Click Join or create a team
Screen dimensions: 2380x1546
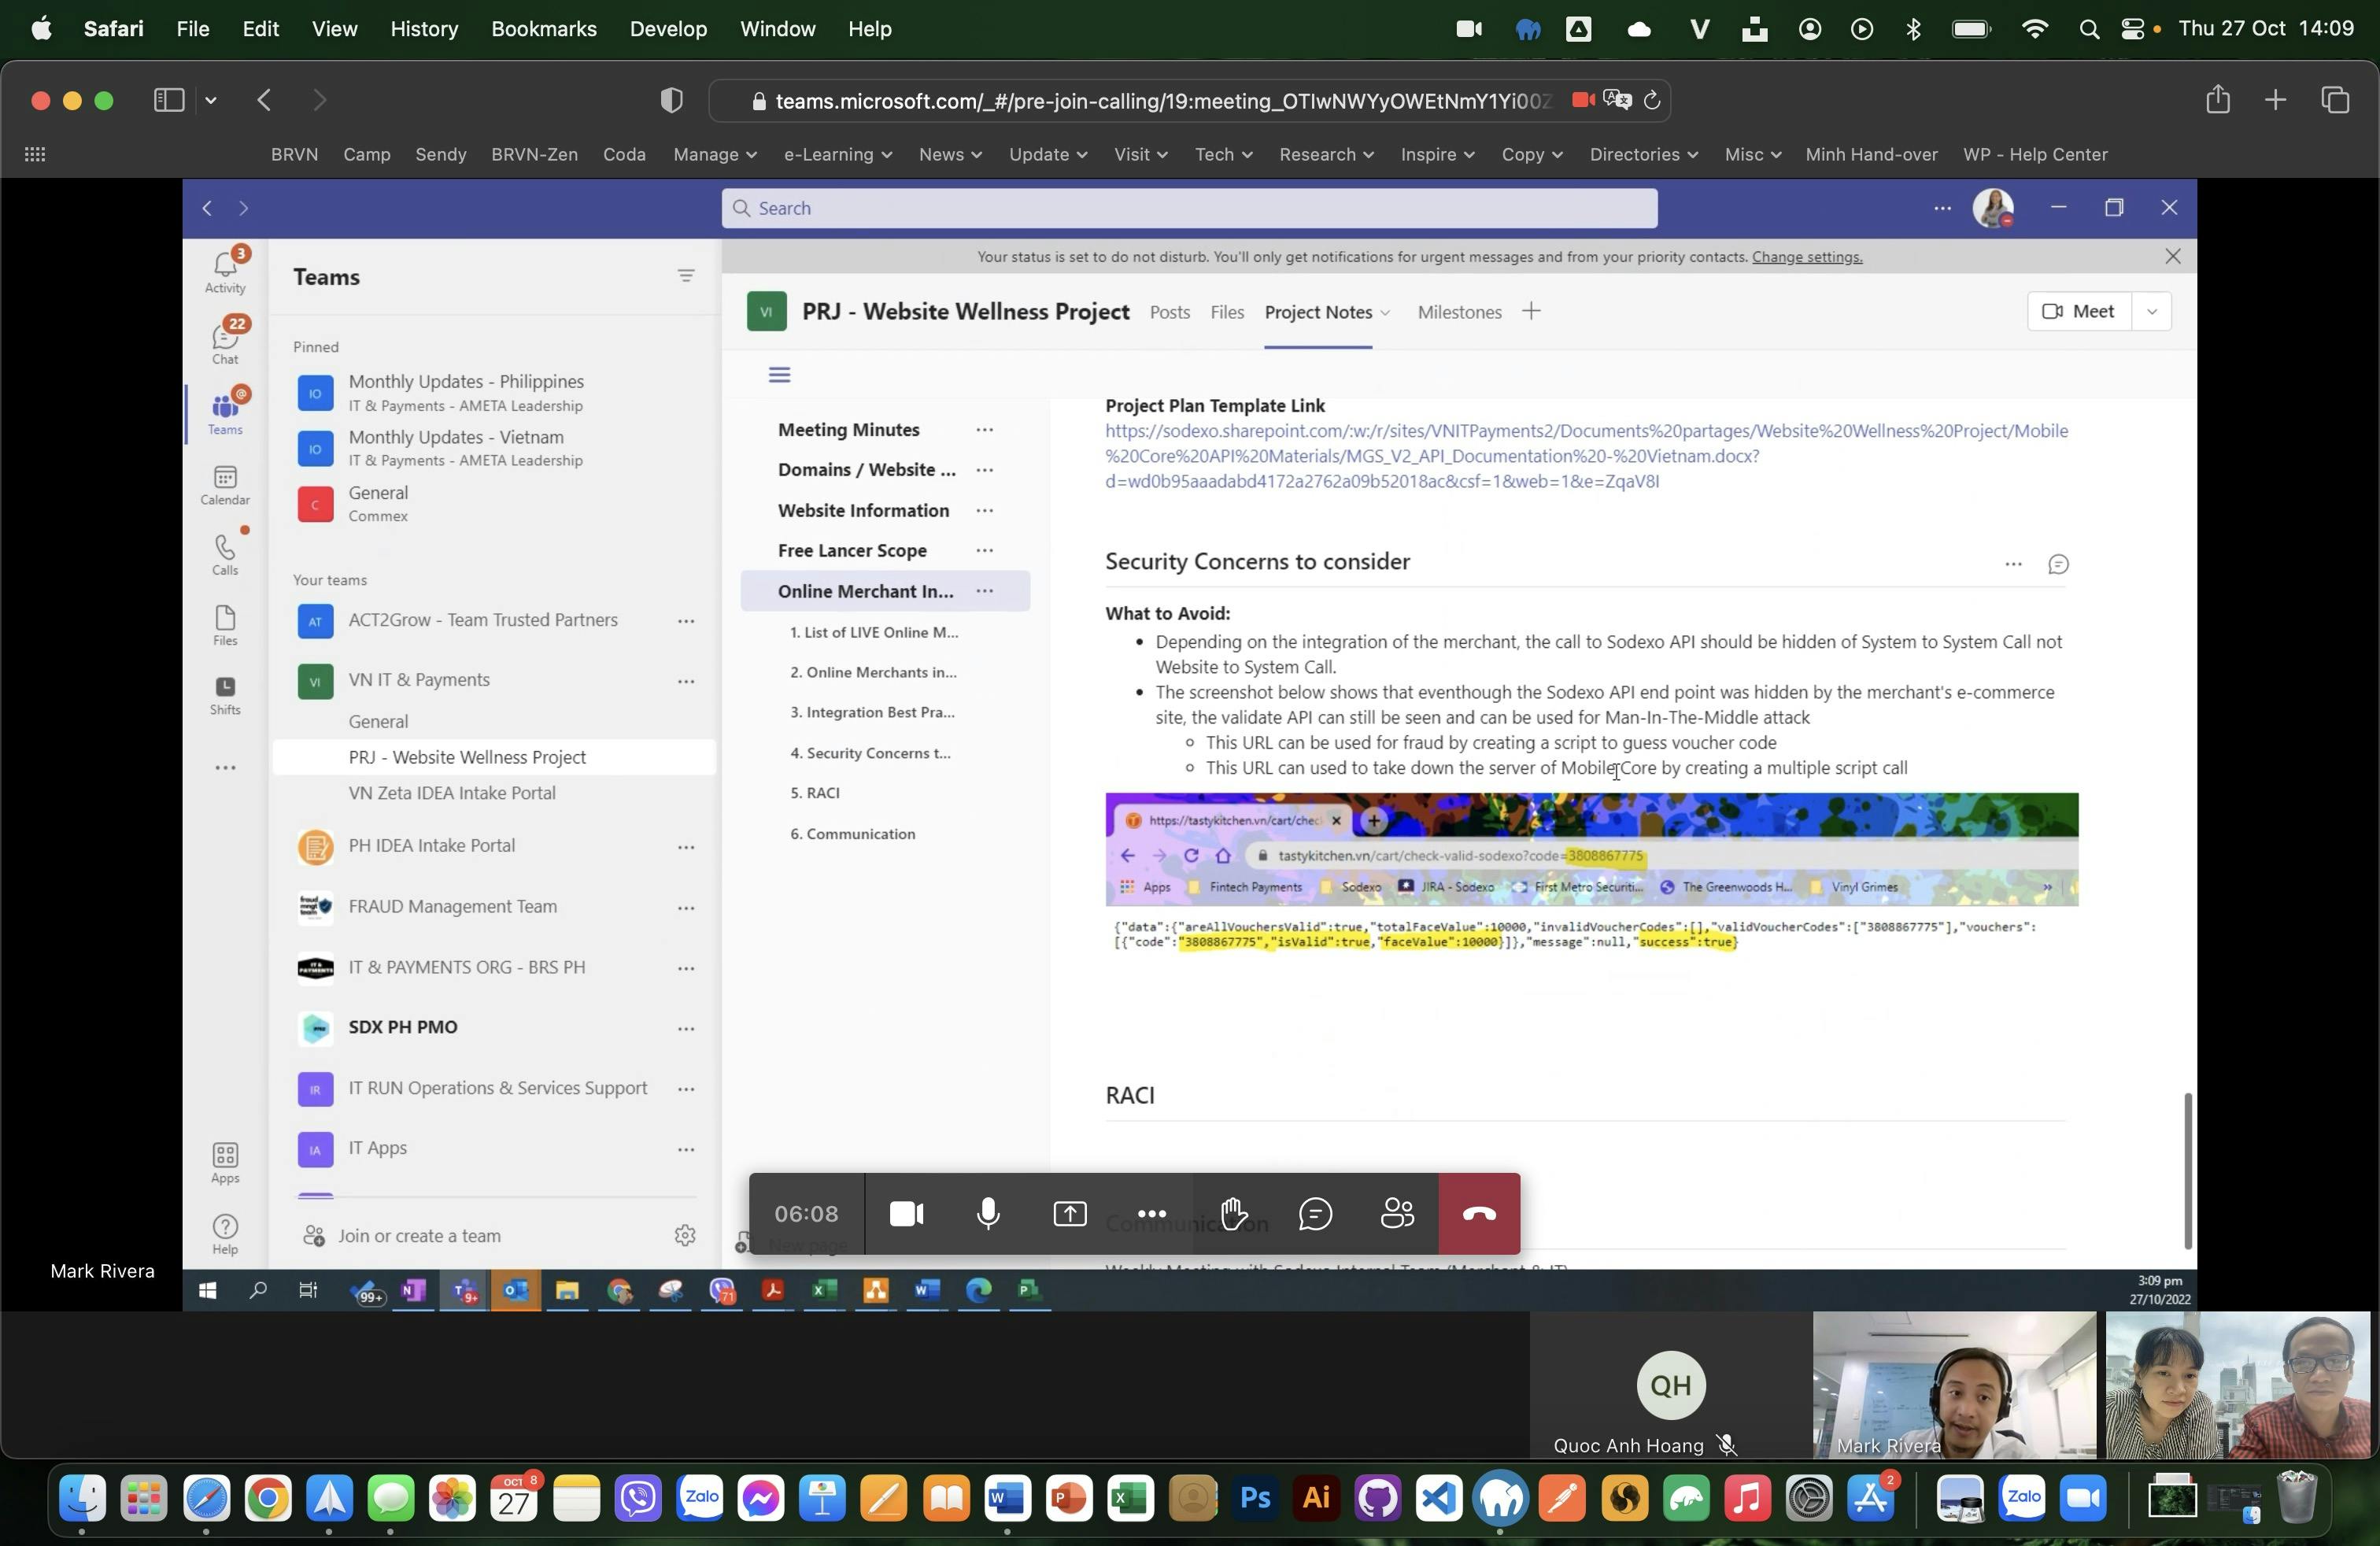[419, 1235]
